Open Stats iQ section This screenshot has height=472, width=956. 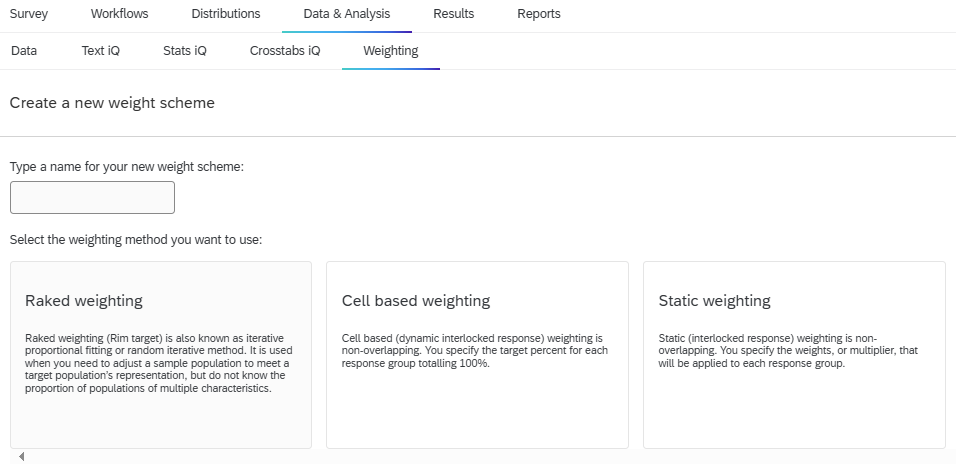tap(185, 51)
